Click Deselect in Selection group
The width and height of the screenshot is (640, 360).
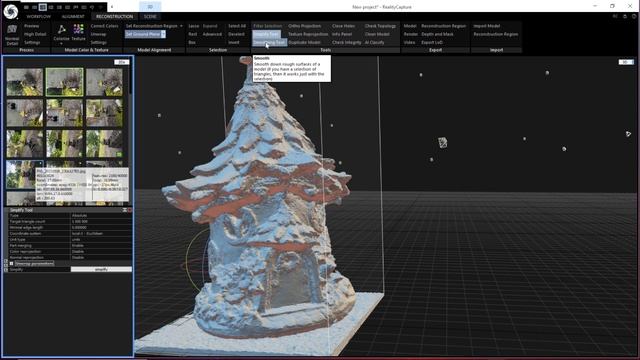[236, 34]
